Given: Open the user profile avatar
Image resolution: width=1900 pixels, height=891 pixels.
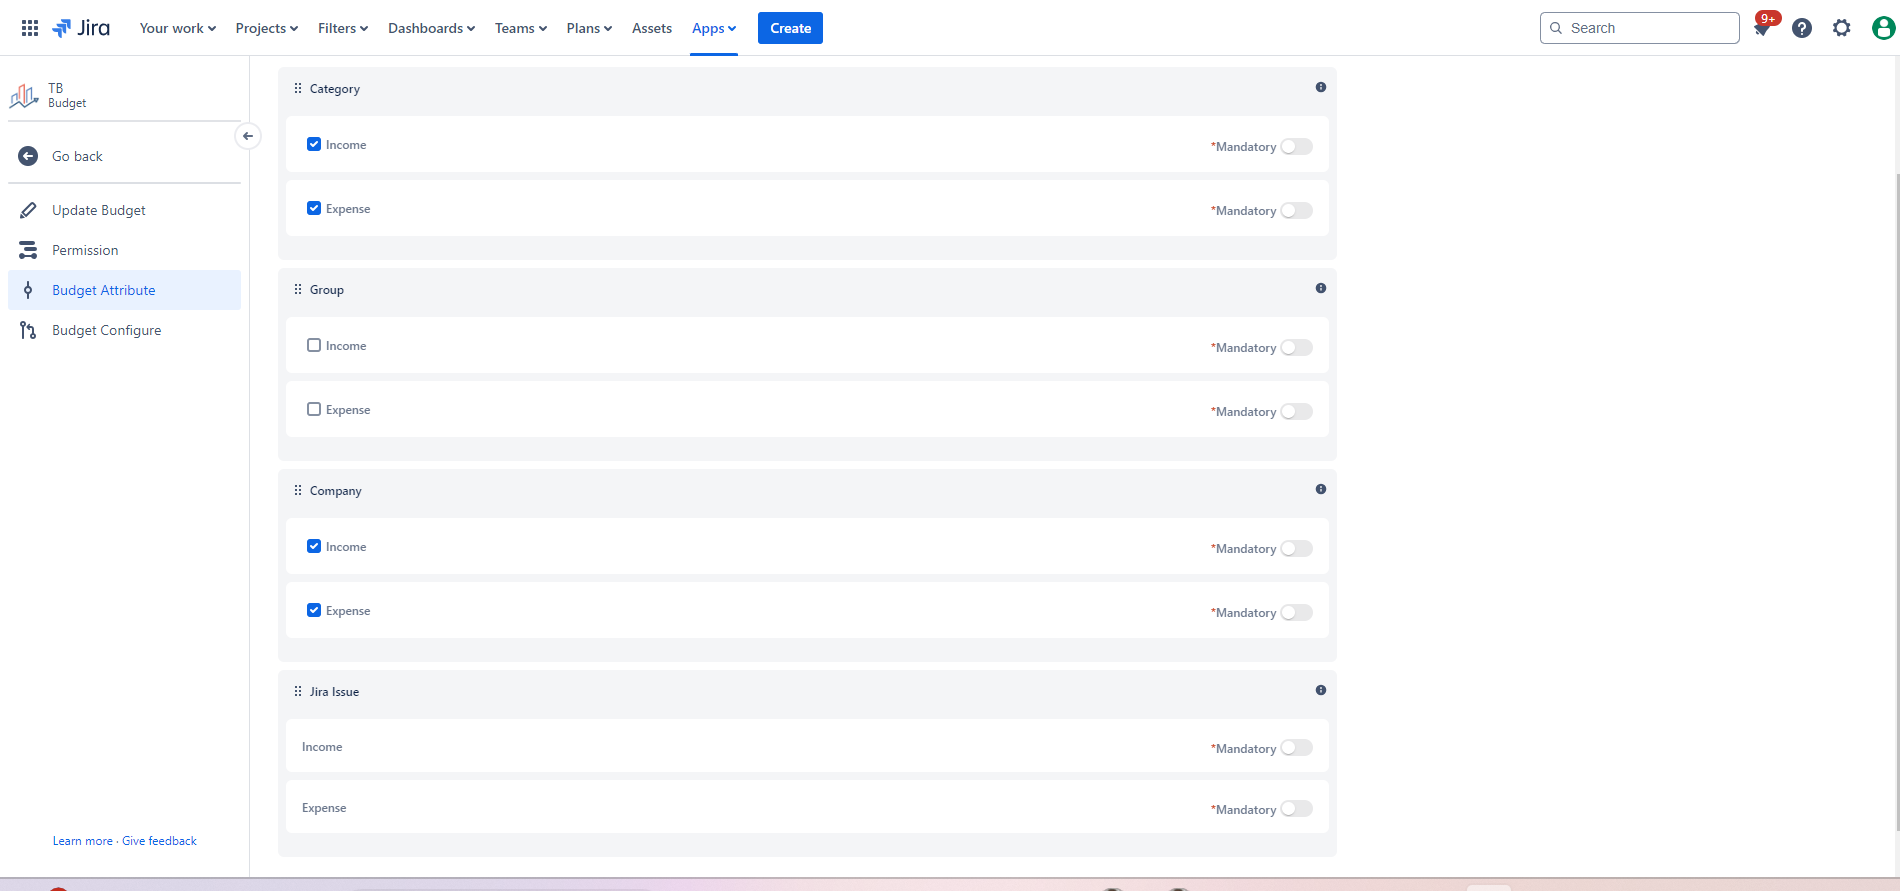Looking at the screenshot, I should 1883,28.
